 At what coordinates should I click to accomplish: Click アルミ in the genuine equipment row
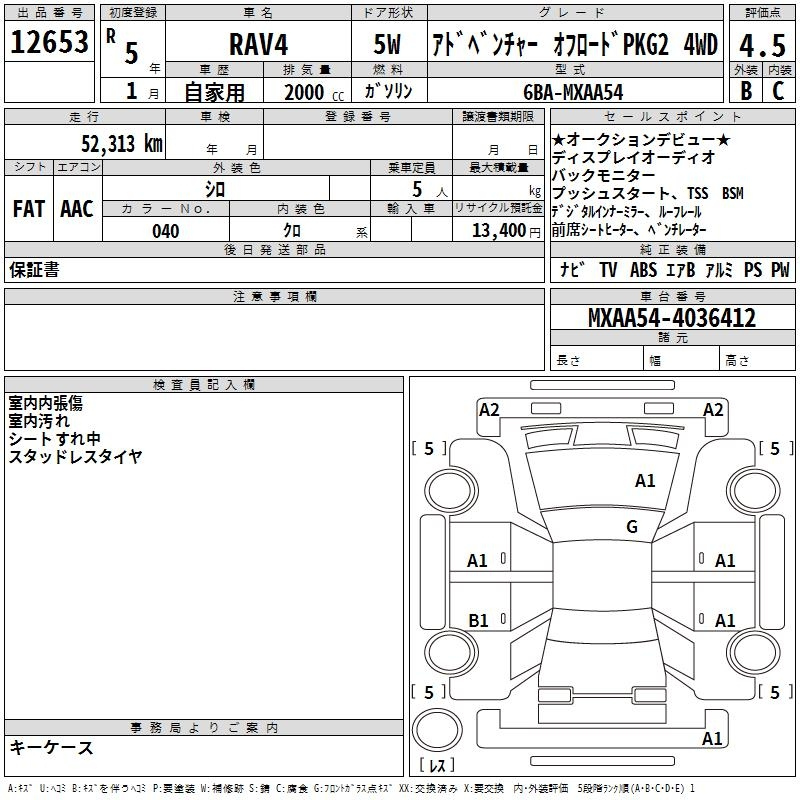tap(719, 269)
